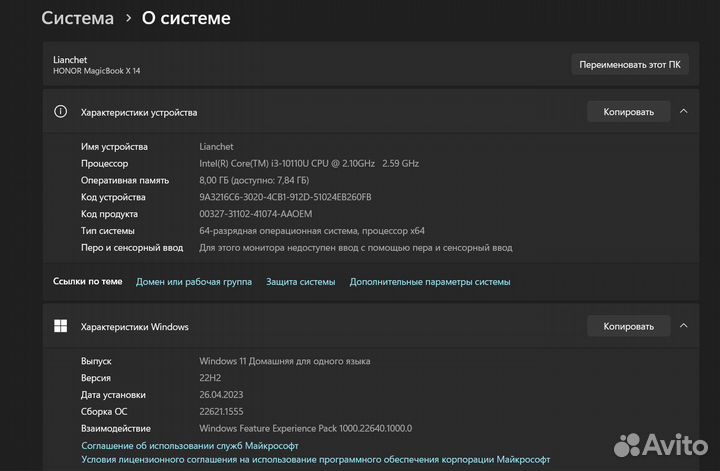Viewport: 720px width, 471px height.
Task: Collapse the Характеристики Windows section chevron
Action: coord(684,326)
